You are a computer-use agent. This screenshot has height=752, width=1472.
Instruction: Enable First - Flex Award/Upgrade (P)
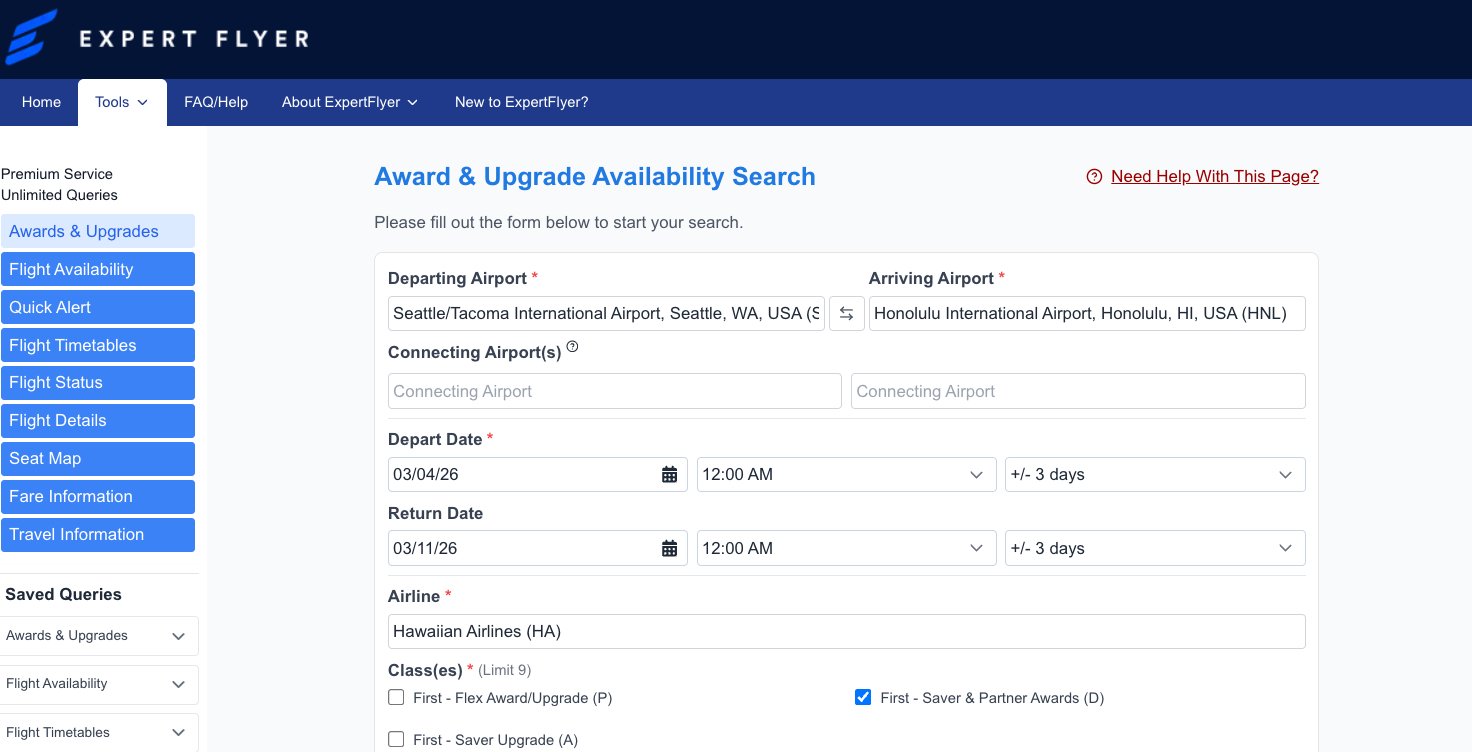[396, 697]
